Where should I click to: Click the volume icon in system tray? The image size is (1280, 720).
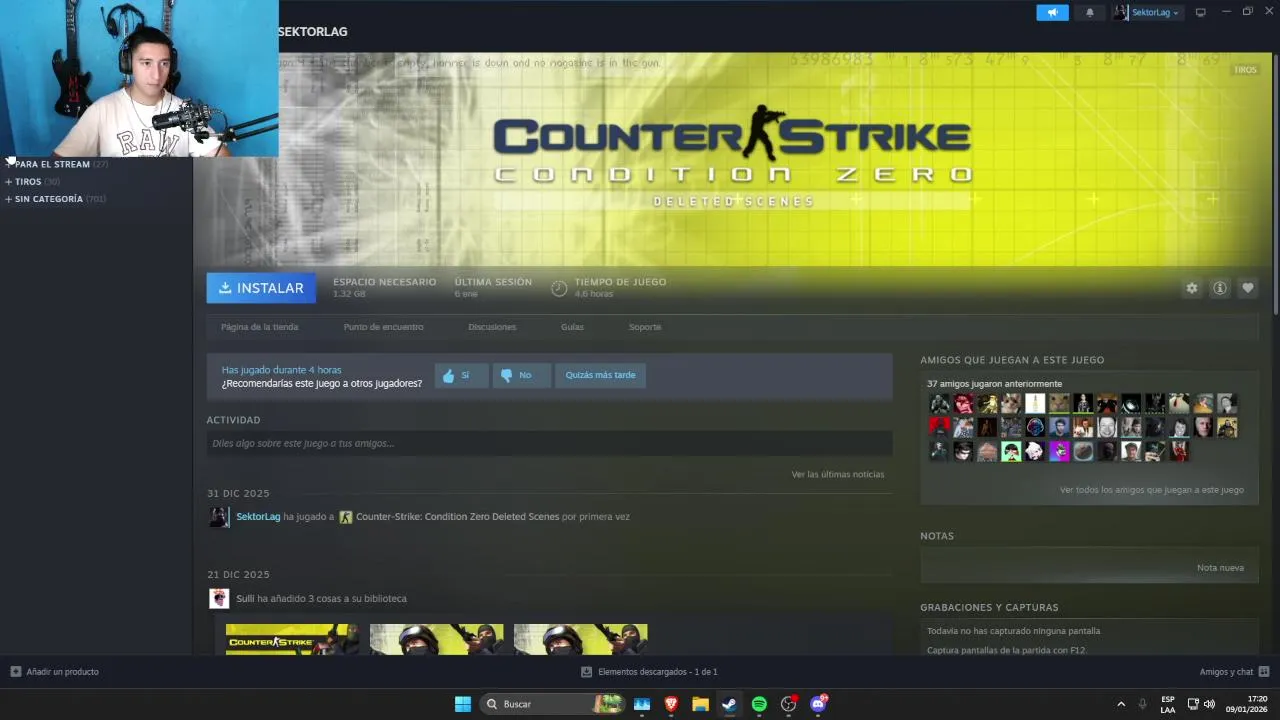coord(1210,704)
